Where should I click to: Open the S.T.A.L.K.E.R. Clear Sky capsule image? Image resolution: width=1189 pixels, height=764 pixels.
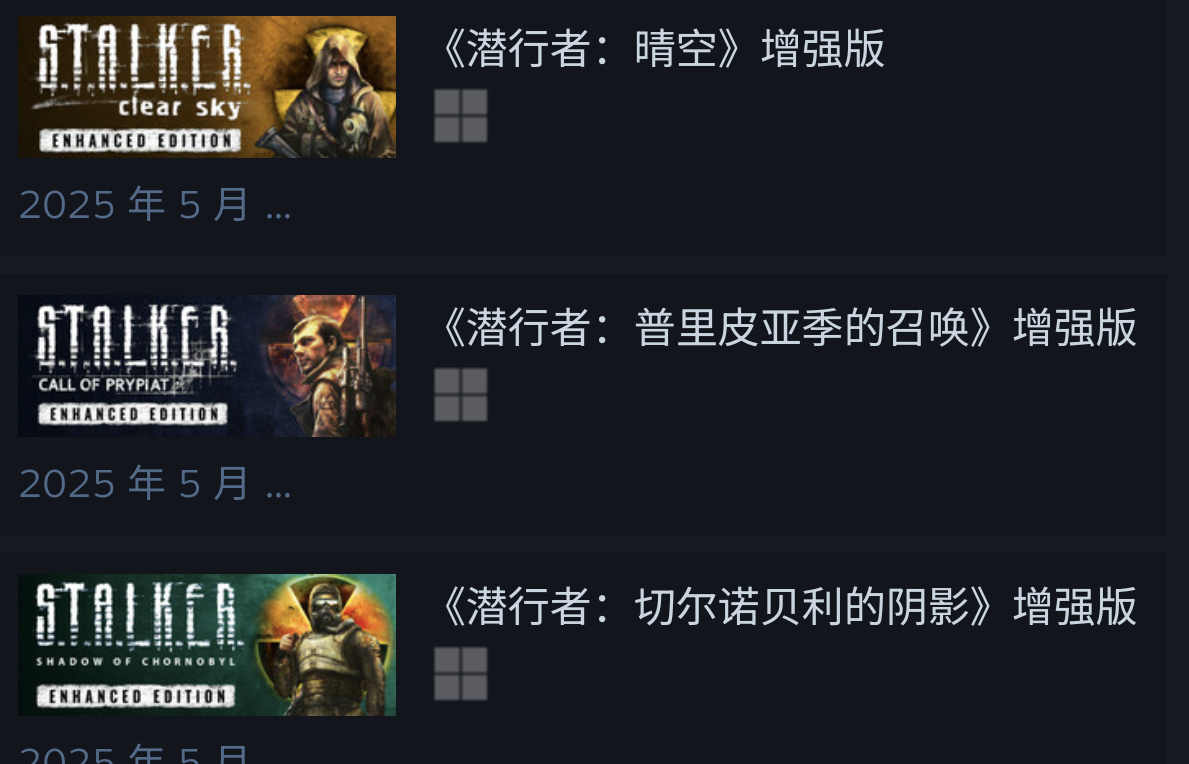point(207,87)
